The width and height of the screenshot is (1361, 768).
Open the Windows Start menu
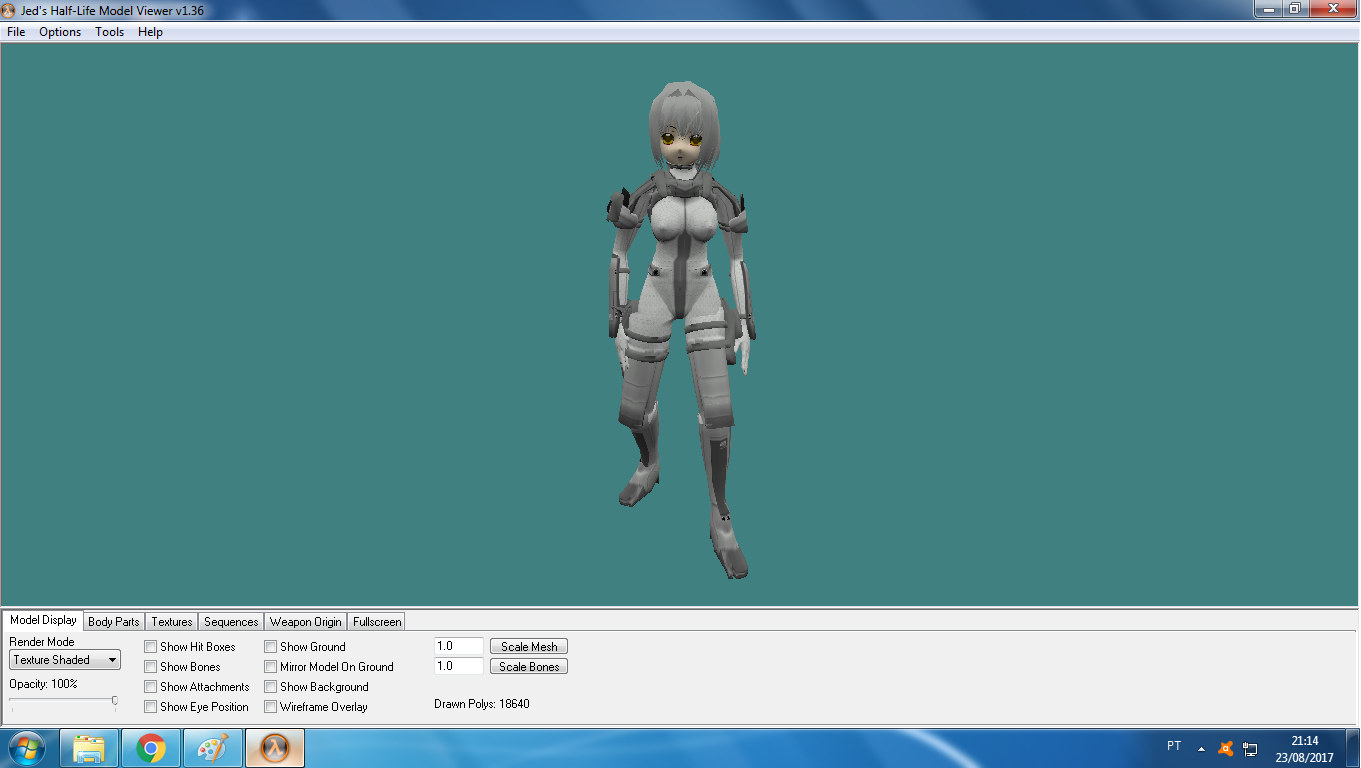(27, 748)
